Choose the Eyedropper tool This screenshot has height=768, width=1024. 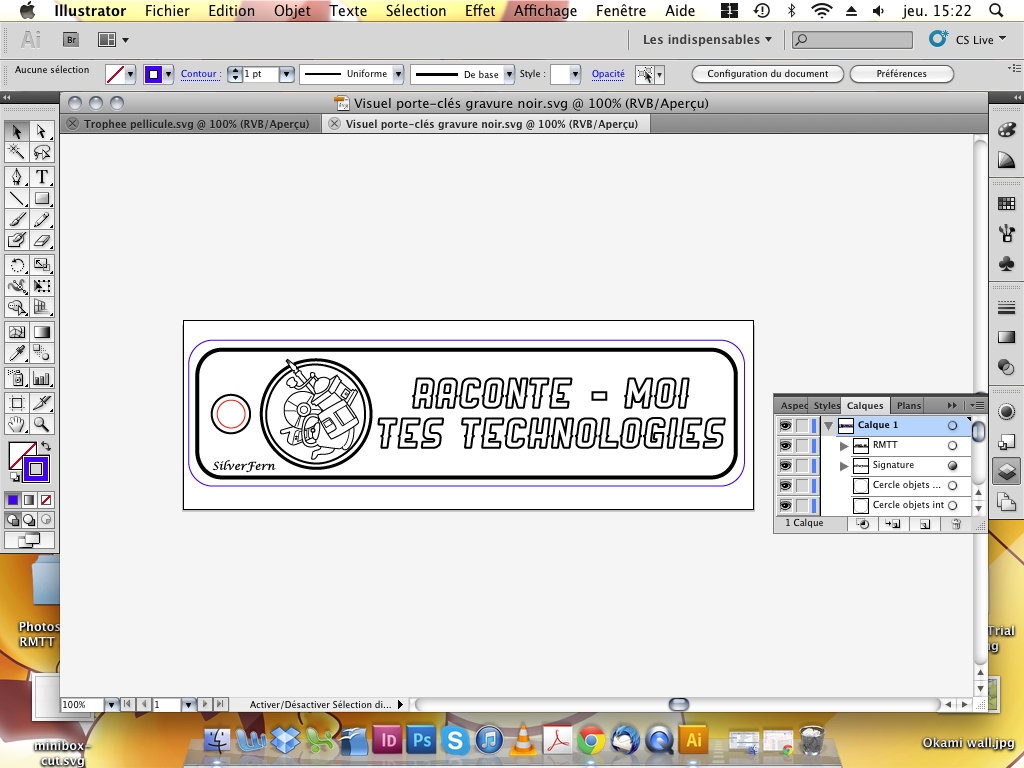[17, 353]
